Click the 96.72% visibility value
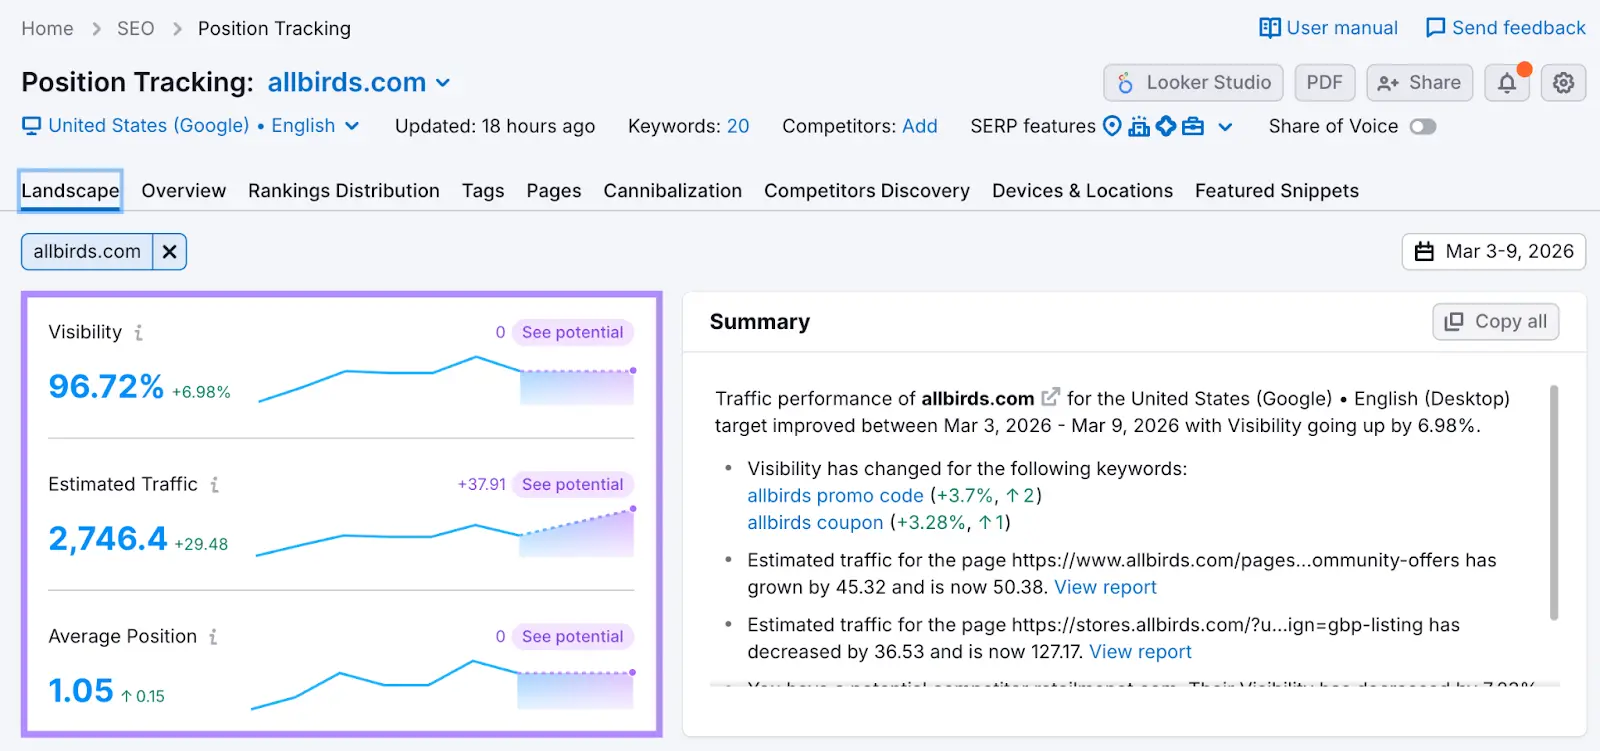 click(x=106, y=386)
